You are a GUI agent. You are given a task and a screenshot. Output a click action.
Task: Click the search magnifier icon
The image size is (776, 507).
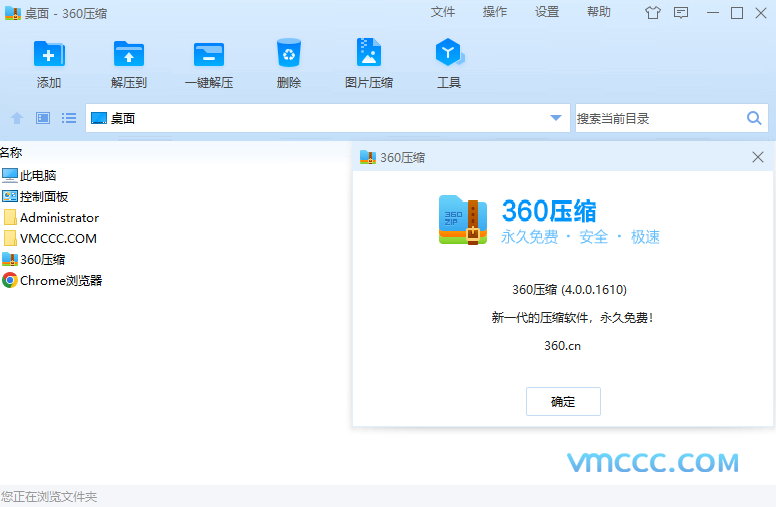click(x=755, y=118)
